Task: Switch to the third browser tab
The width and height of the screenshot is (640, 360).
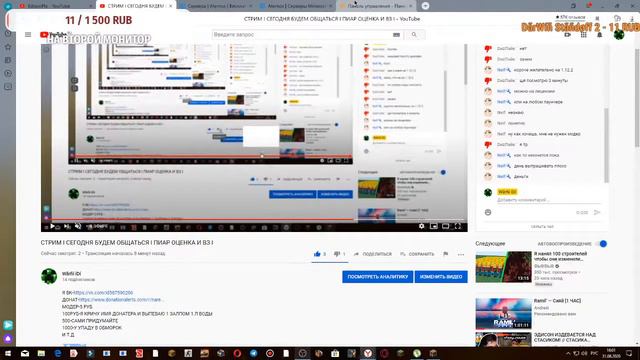Action: 216,6
